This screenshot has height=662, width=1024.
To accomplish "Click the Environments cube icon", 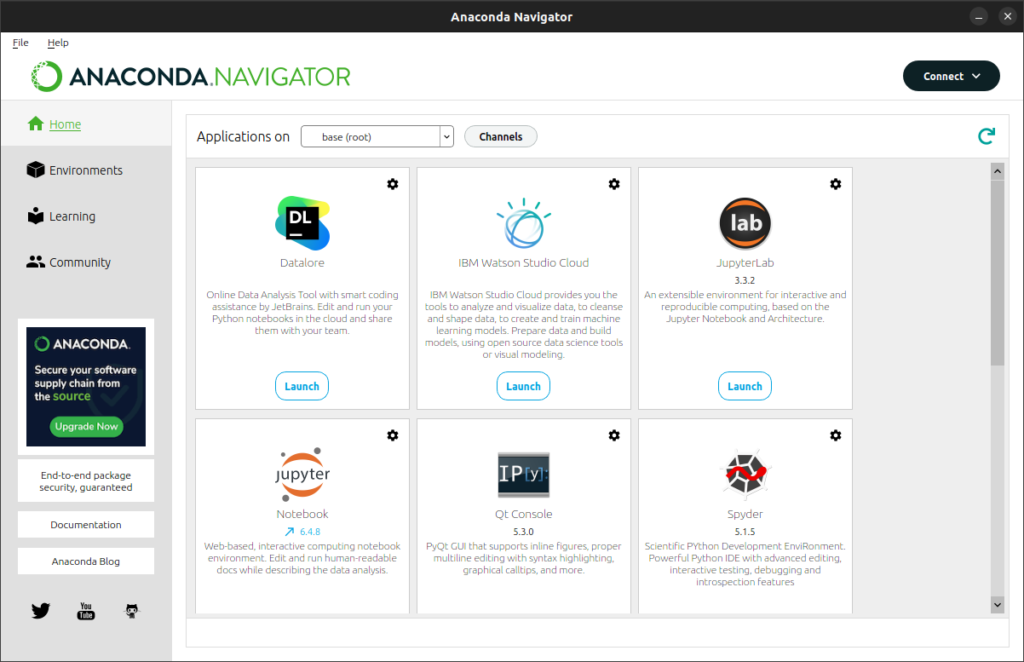I will tap(35, 170).
